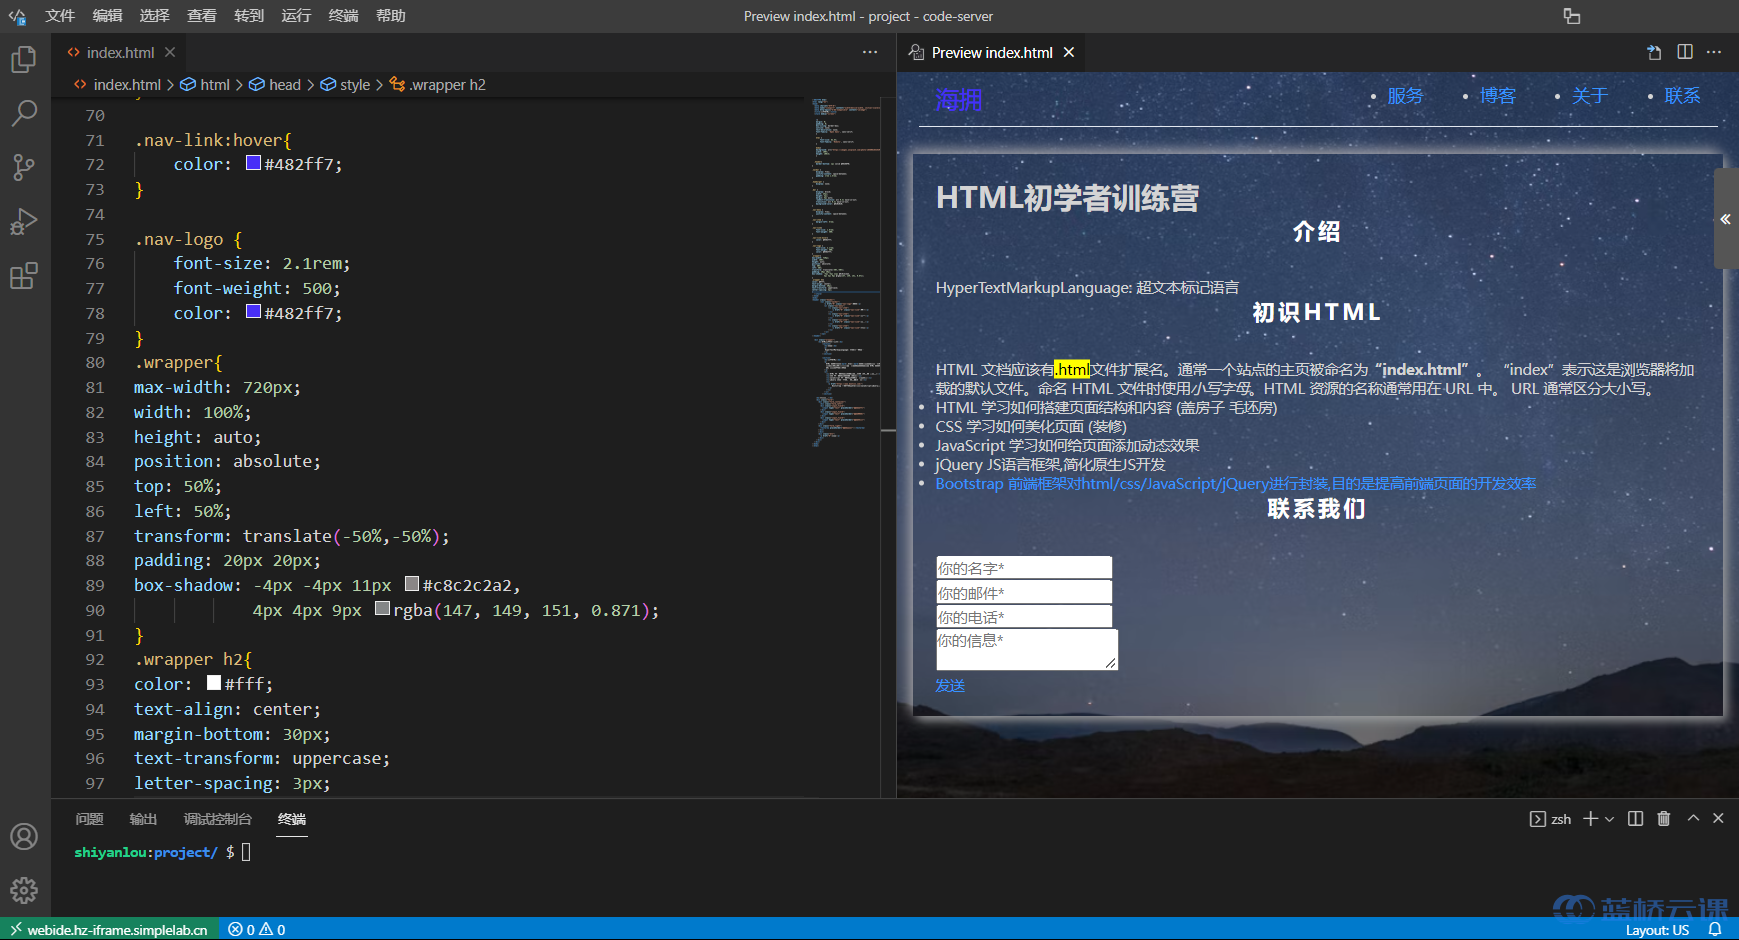Split the preview editor to the right
The image size is (1739, 940).
tap(1685, 52)
